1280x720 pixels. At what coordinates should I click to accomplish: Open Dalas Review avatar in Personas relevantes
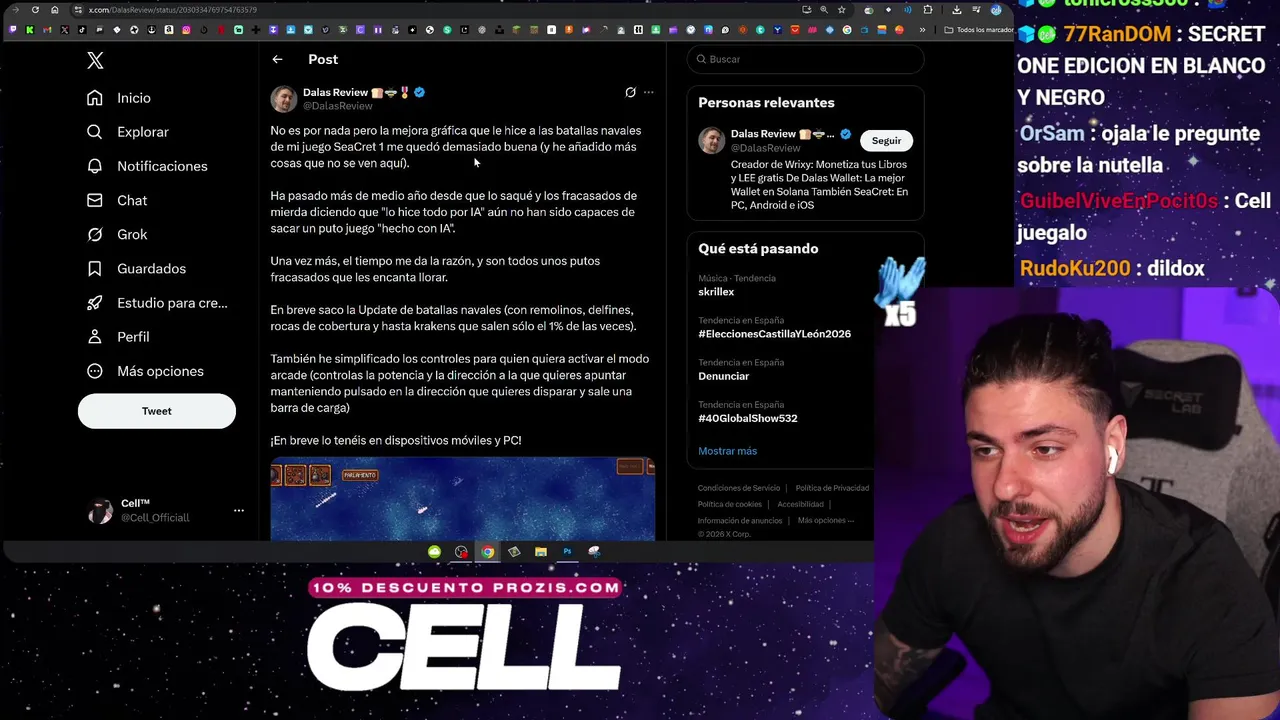click(x=711, y=141)
